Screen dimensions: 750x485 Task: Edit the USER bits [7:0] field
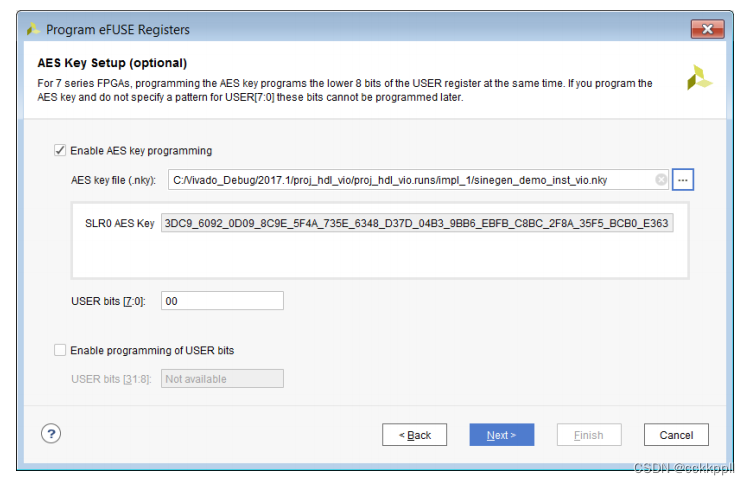click(222, 301)
